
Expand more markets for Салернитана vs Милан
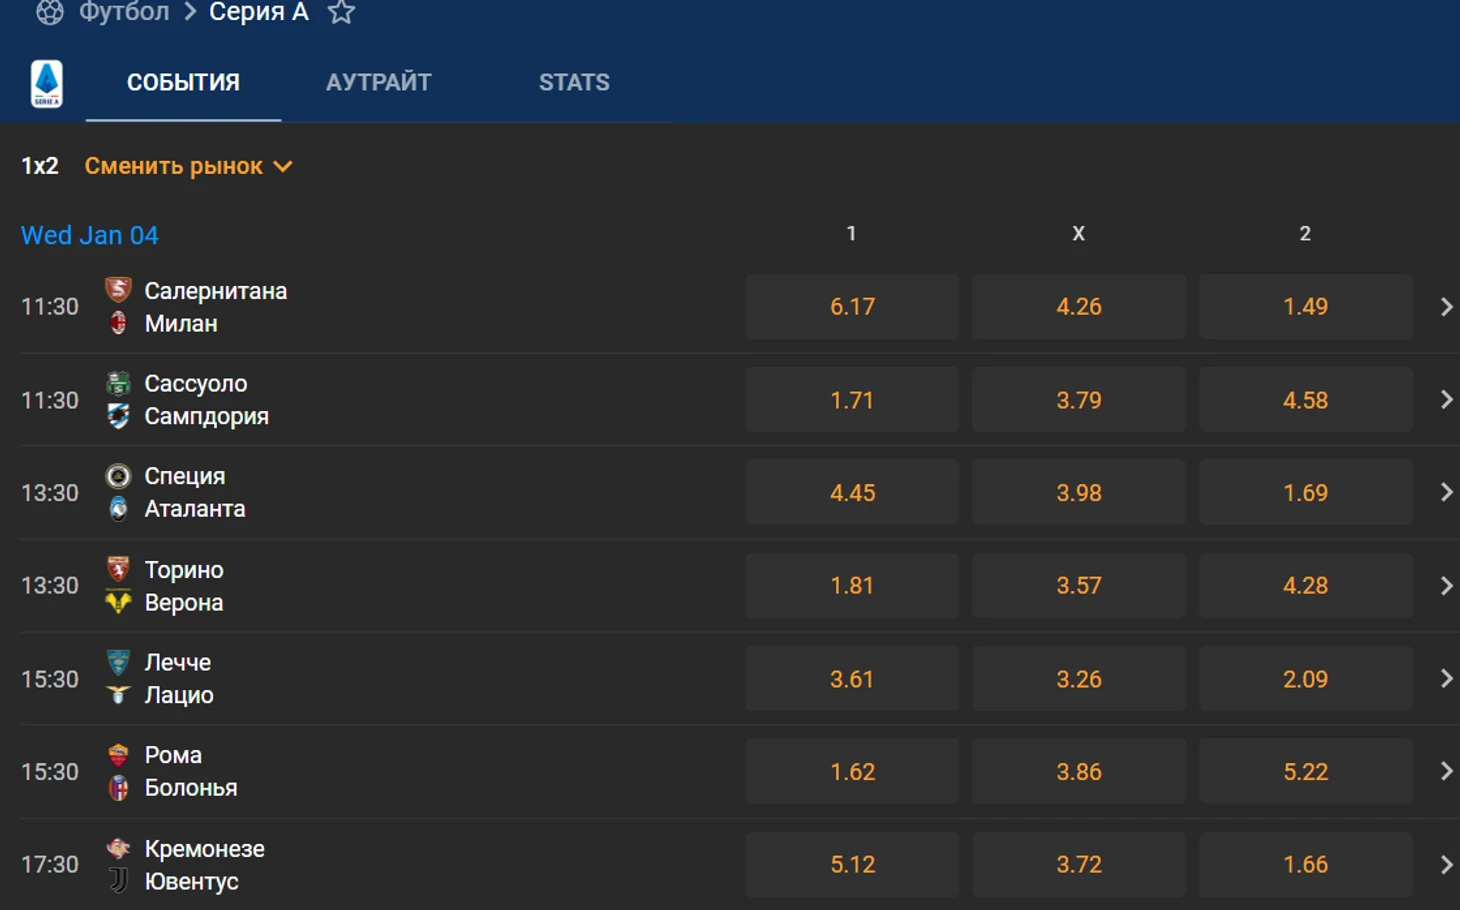click(1446, 307)
